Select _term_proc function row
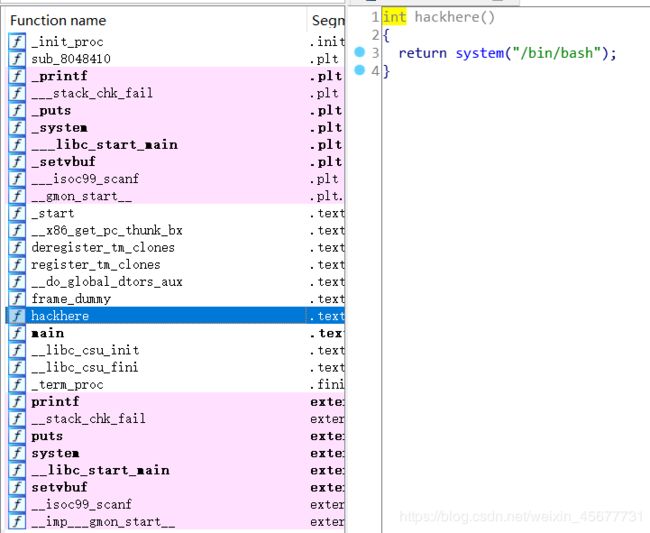 (x=176, y=385)
